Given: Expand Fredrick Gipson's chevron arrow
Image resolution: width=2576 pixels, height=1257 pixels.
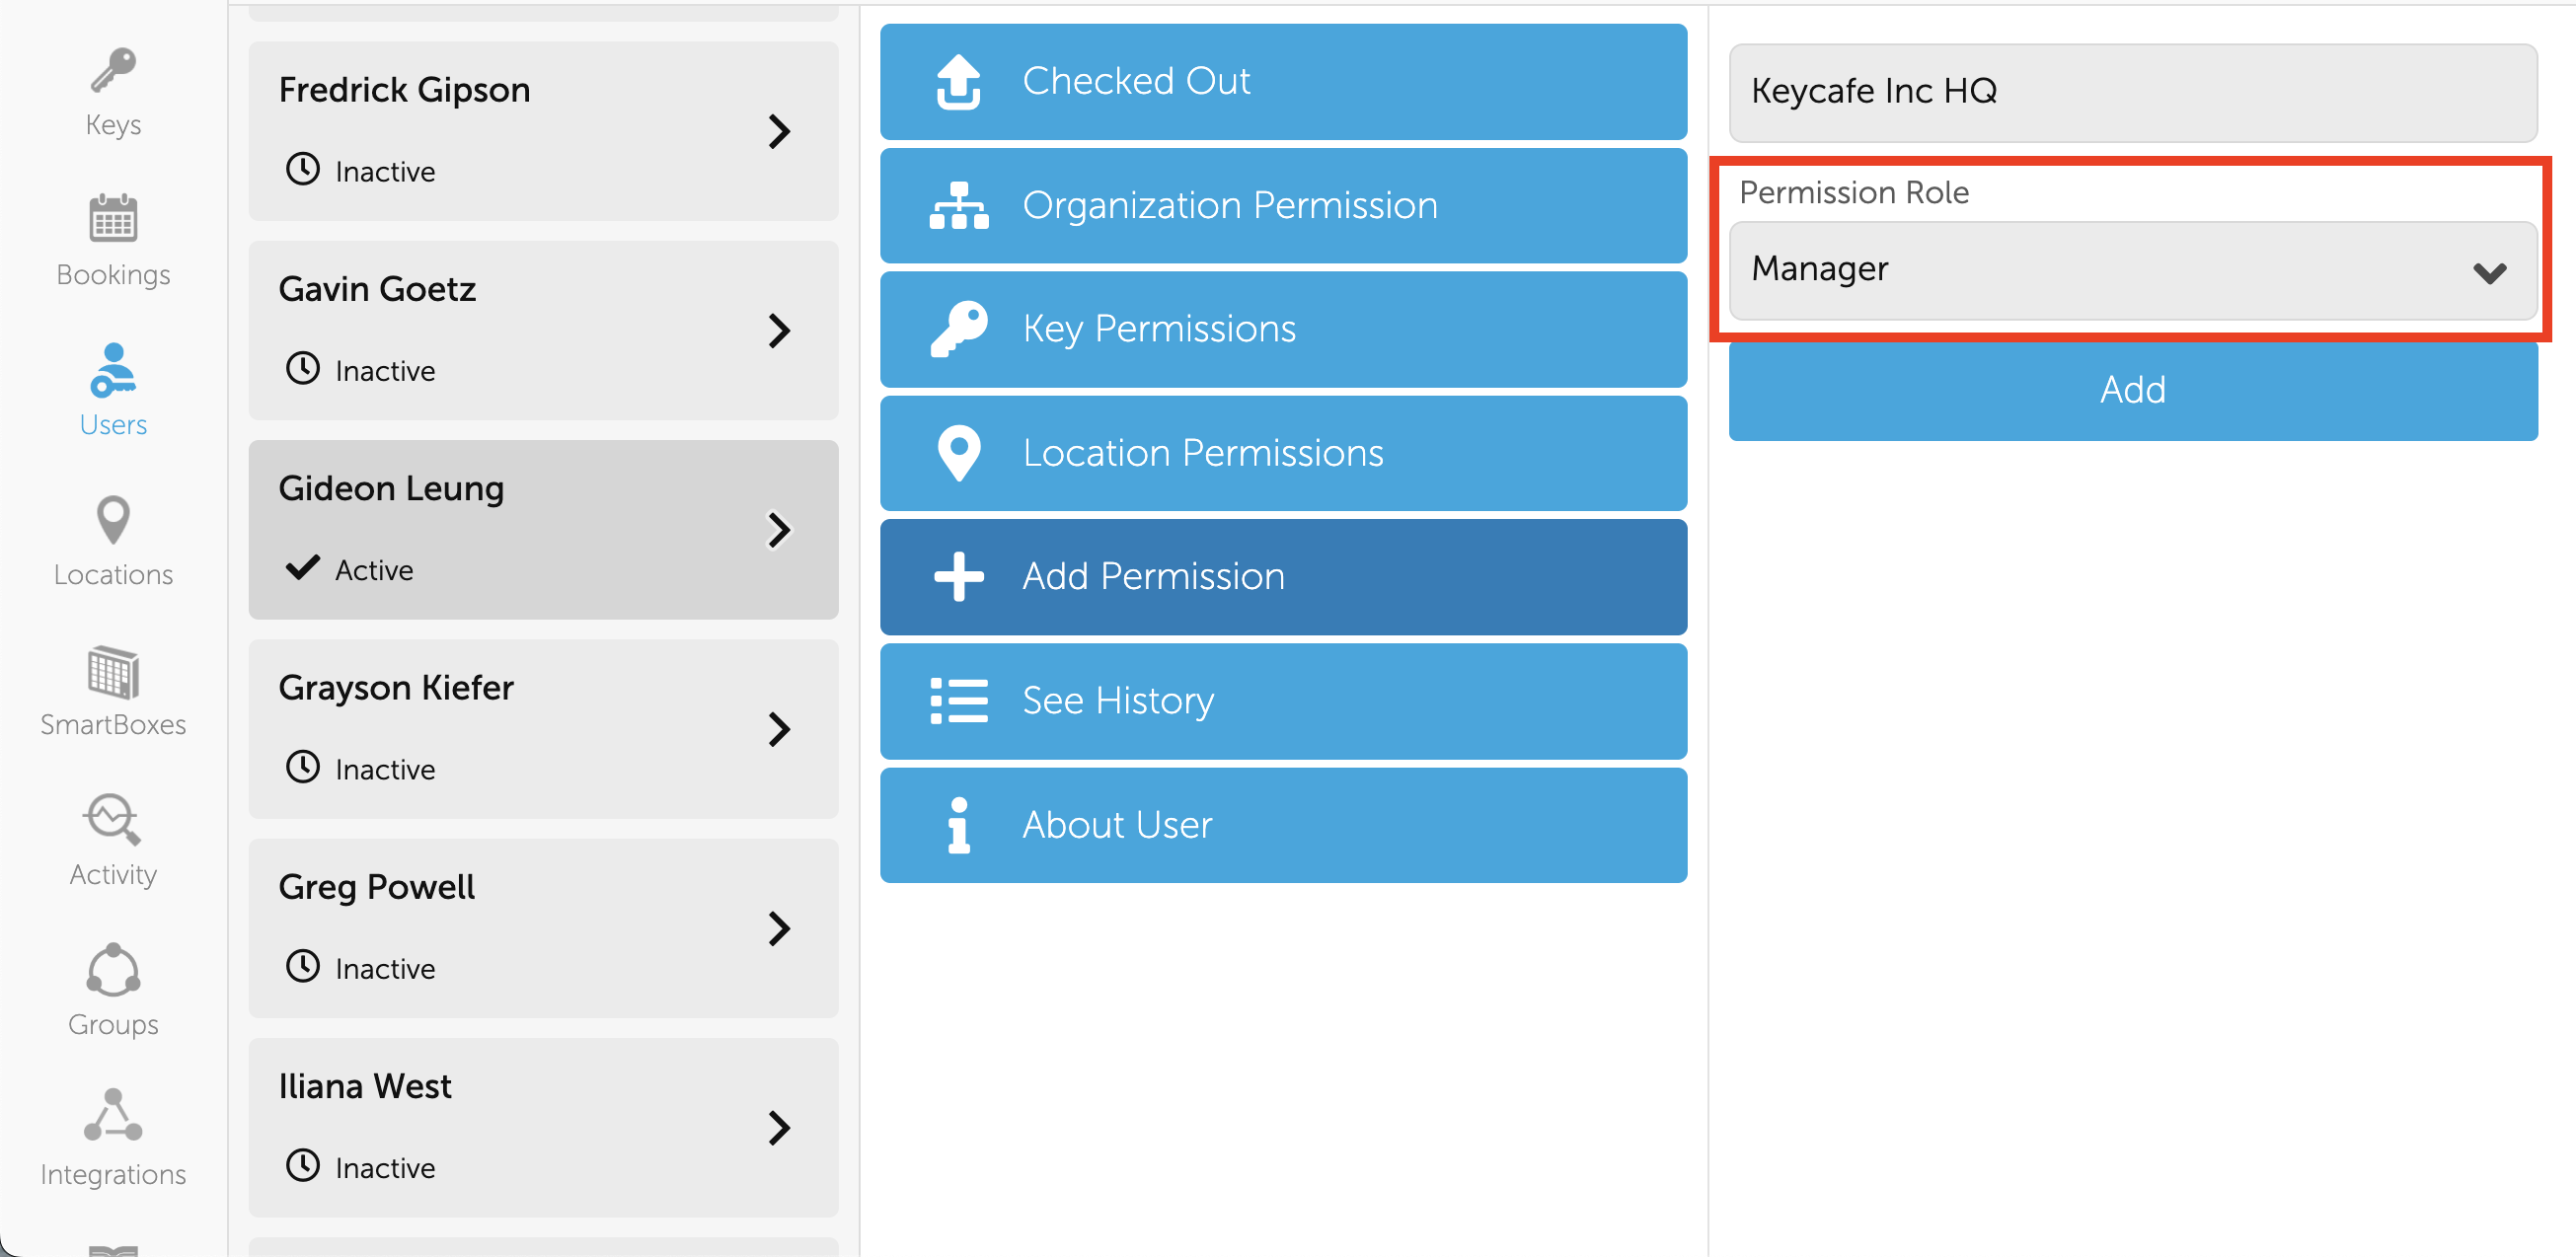Looking at the screenshot, I should (x=779, y=131).
